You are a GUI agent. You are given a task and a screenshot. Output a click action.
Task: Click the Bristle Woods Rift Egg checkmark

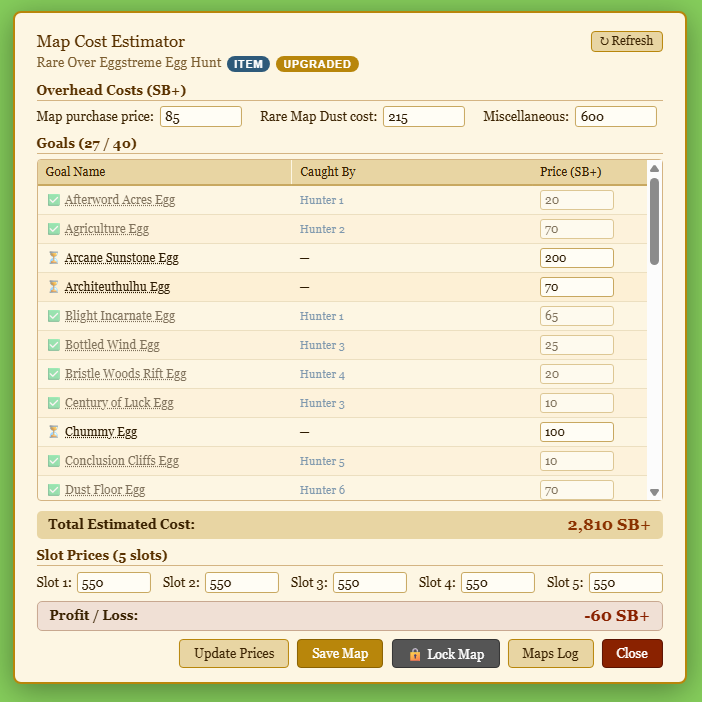(54, 374)
